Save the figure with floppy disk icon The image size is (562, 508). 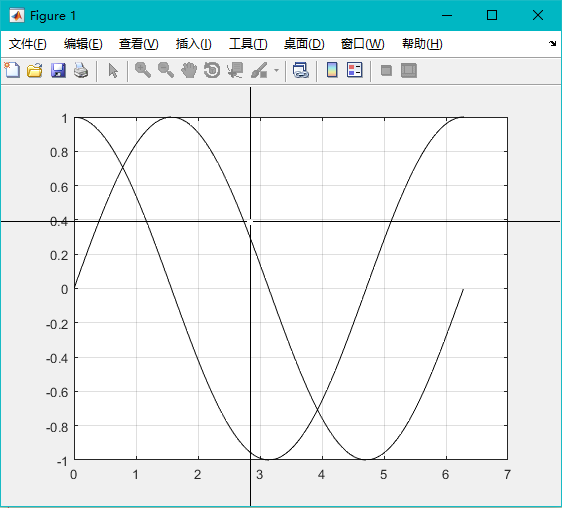(58, 70)
